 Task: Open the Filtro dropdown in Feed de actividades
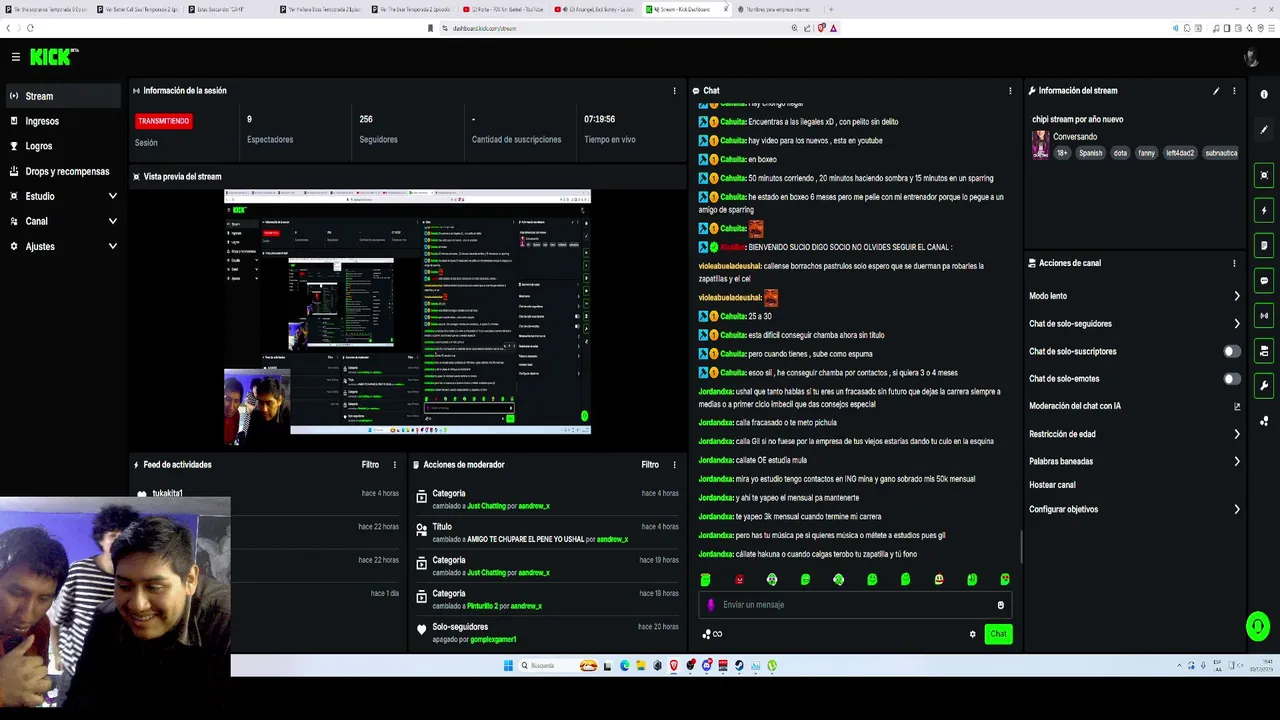point(370,465)
